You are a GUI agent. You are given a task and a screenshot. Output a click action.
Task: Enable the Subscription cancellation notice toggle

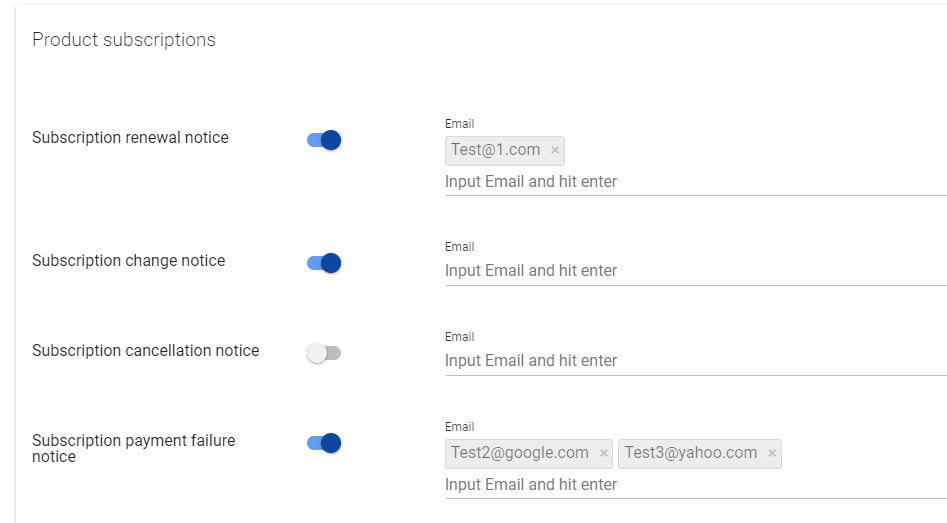(x=324, y=353)
